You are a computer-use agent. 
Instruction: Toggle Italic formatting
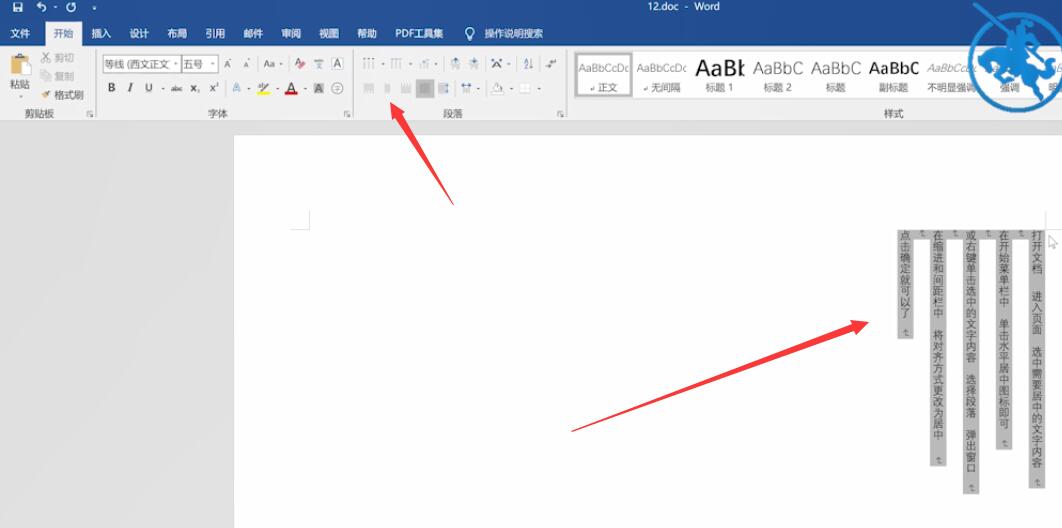click(129, 88)
